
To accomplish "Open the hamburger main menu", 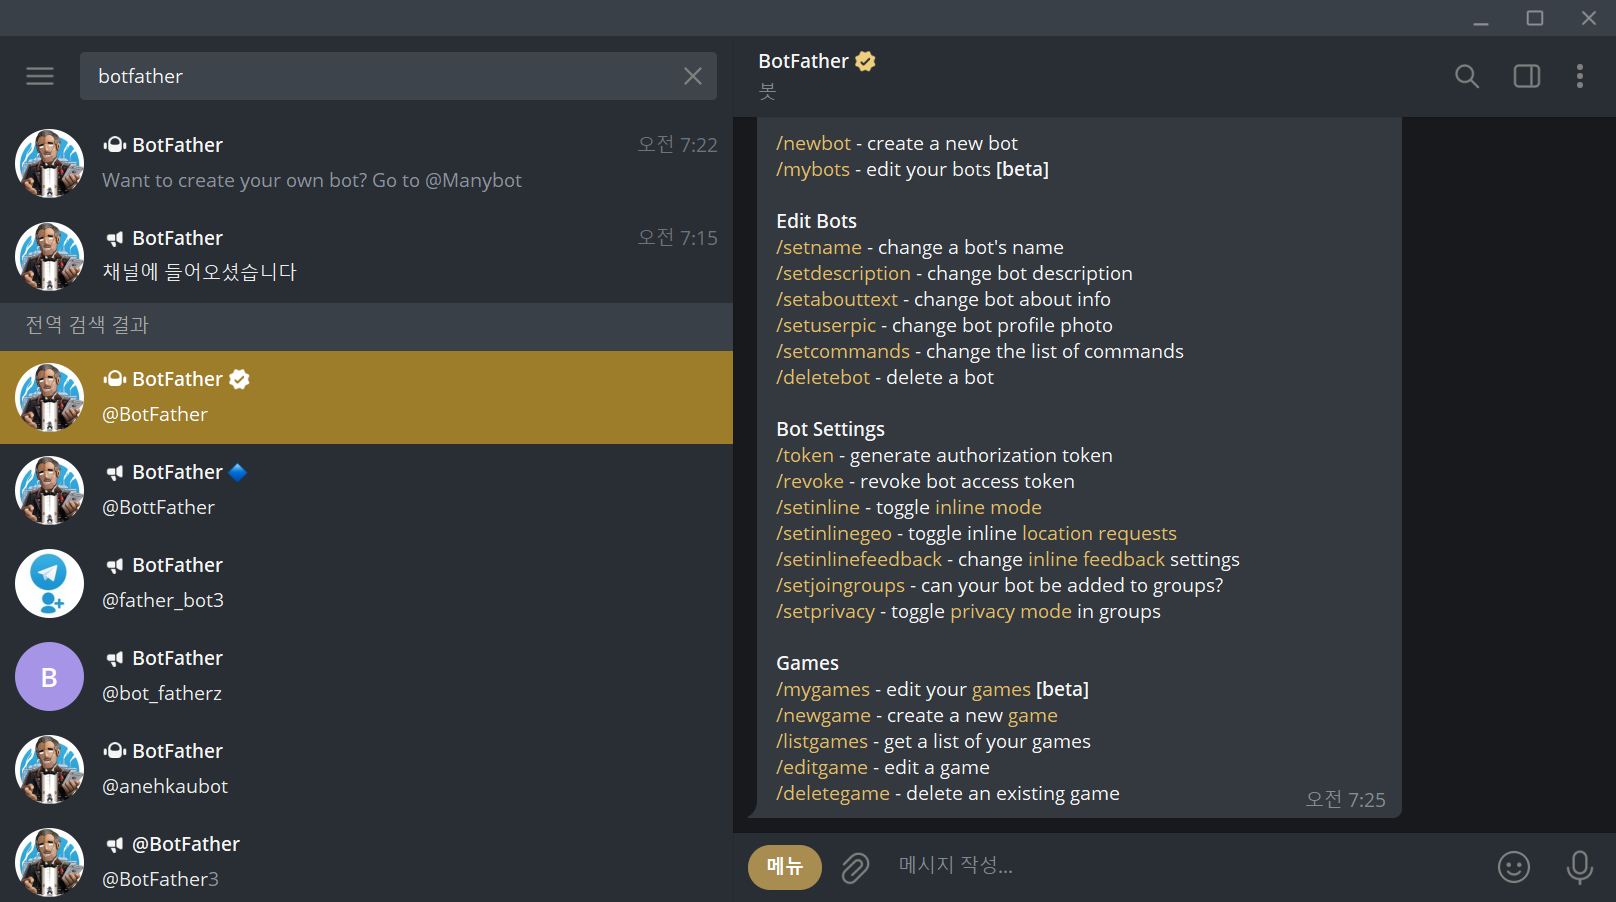I will tap(40, 76).
